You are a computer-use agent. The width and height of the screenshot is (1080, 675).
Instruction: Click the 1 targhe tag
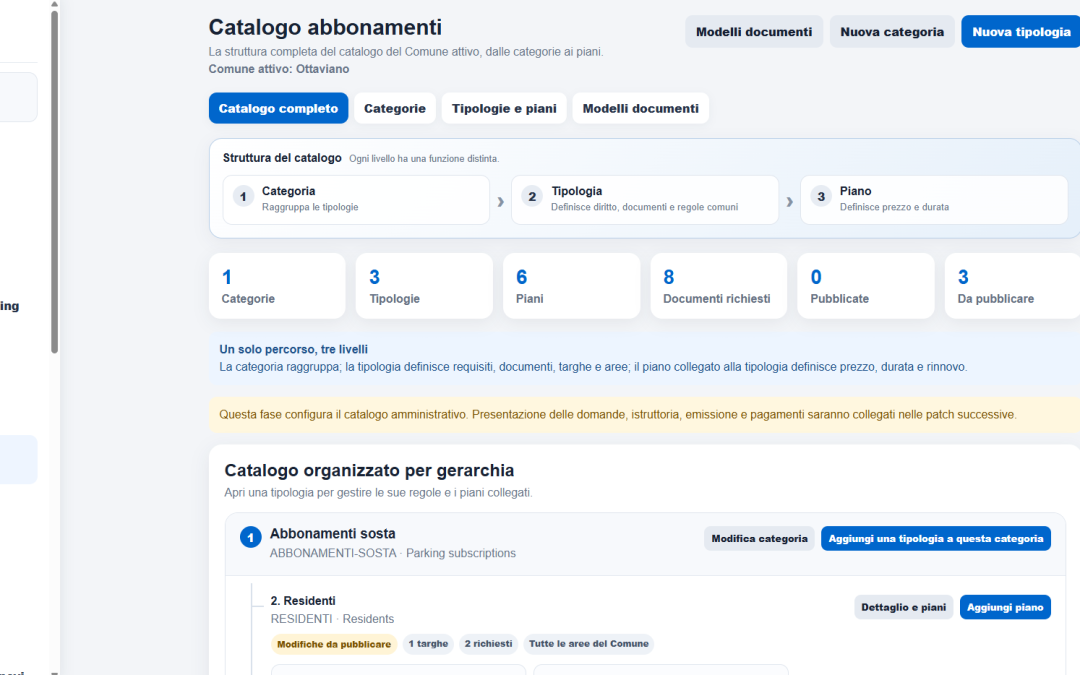[x=428, y=644]
